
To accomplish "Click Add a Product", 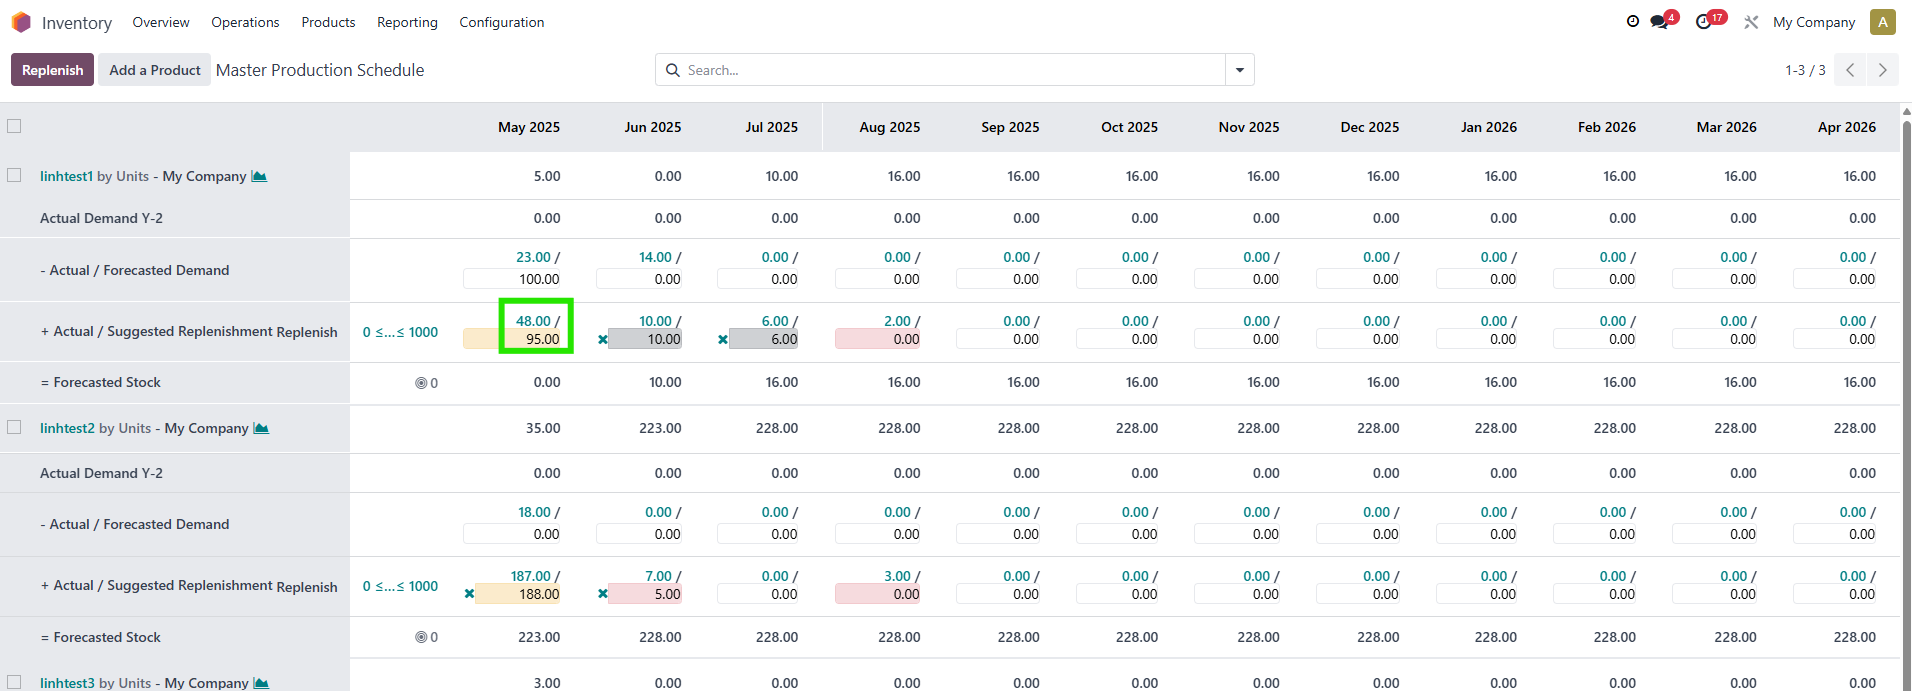I will 154,70.
